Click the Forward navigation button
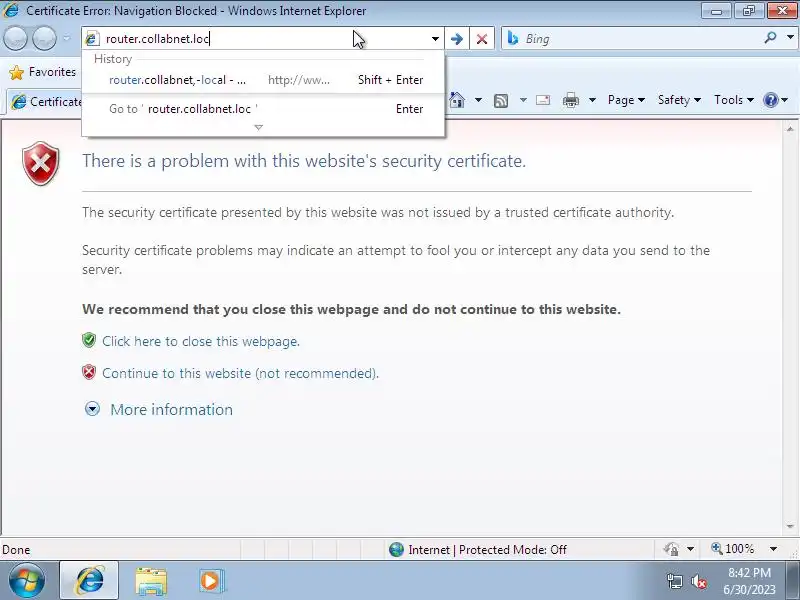 click(44, 39)
